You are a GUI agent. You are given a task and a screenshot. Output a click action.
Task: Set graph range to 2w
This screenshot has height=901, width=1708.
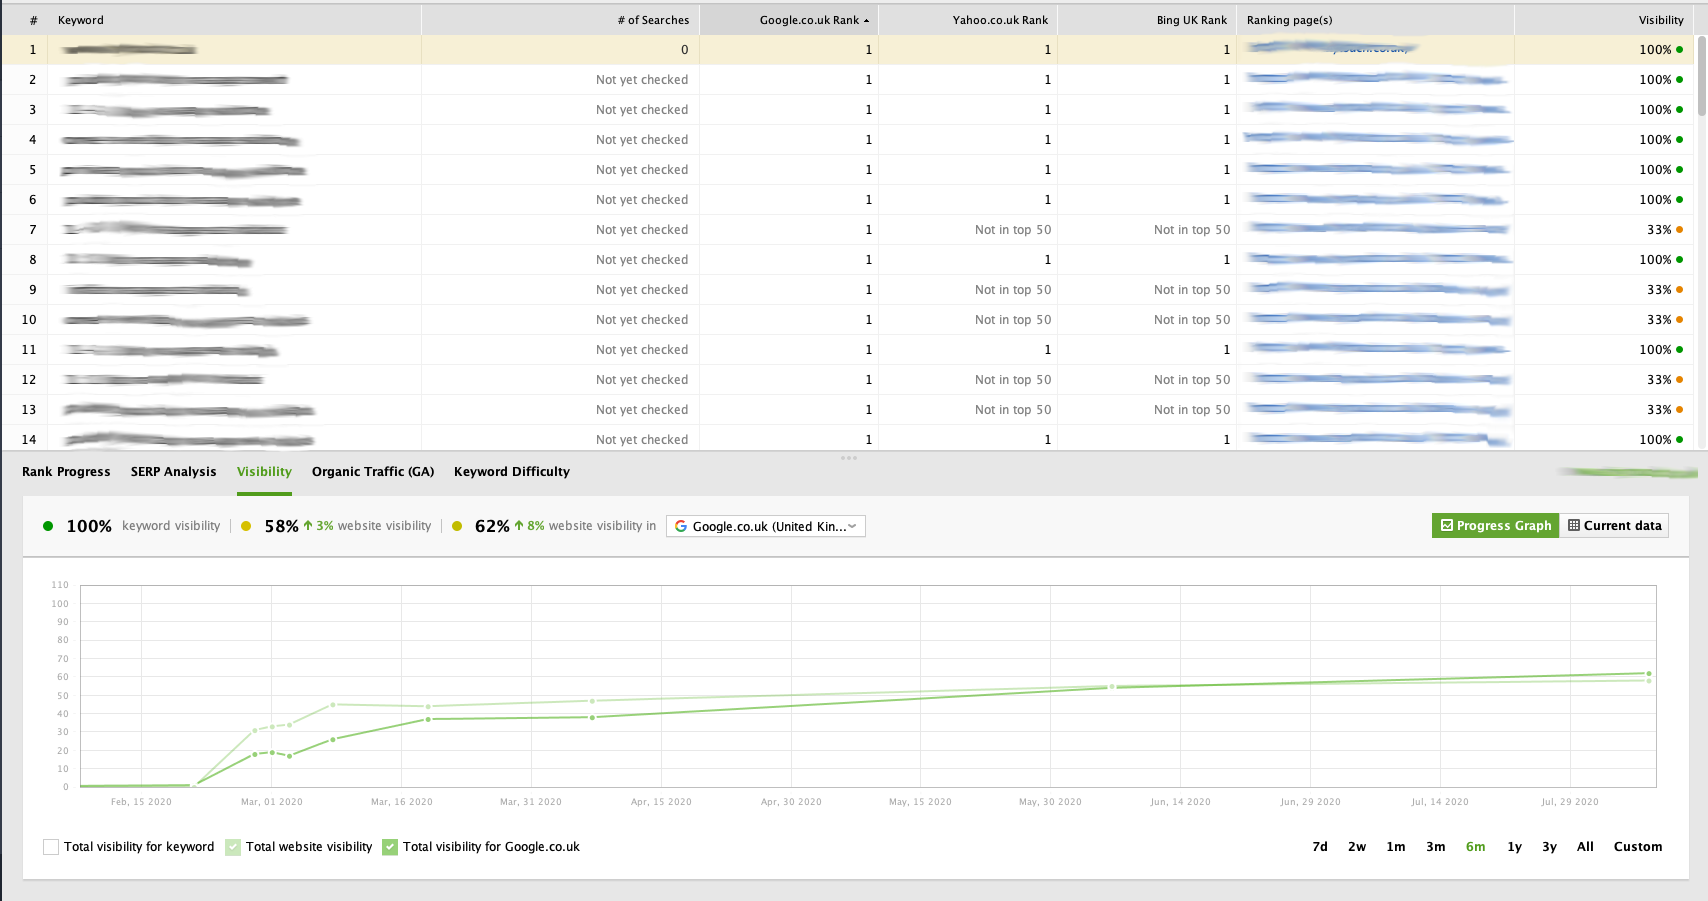tap(1357, 847)
